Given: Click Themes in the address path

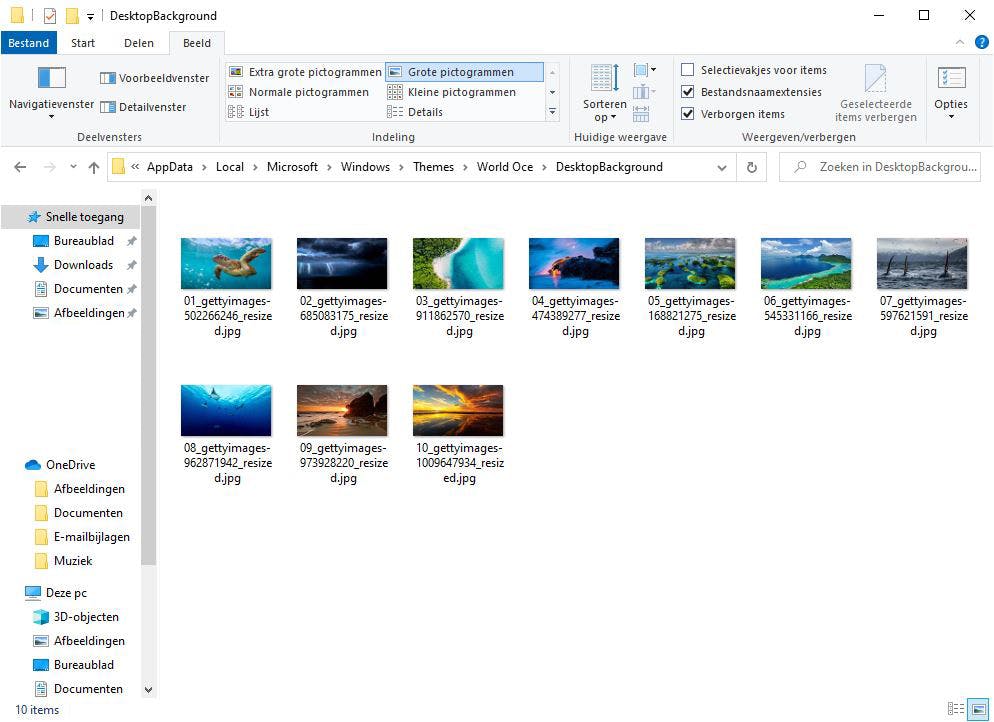Looking at the screenshot, I should coord(434,167).
